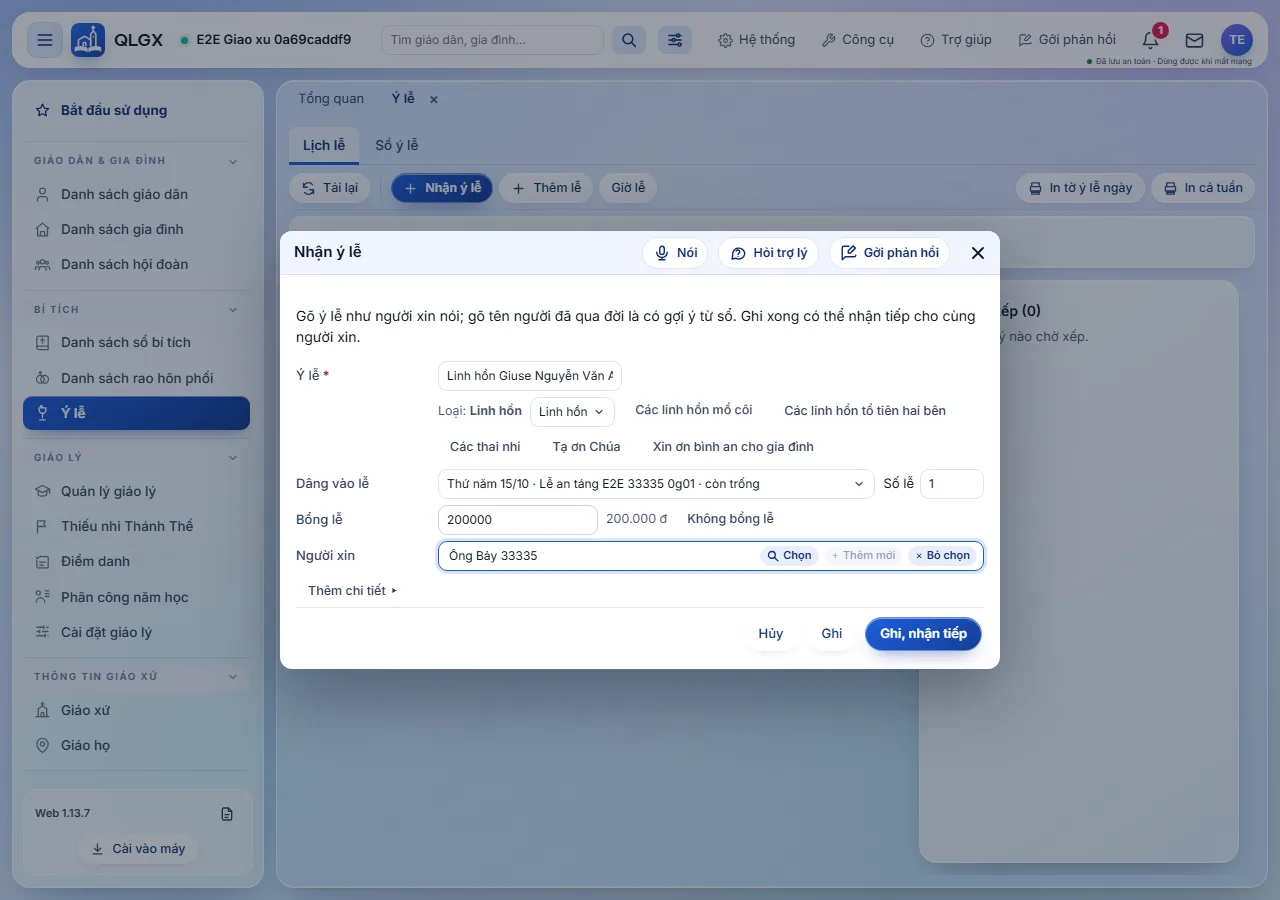Start voice input with Nói

675,253
